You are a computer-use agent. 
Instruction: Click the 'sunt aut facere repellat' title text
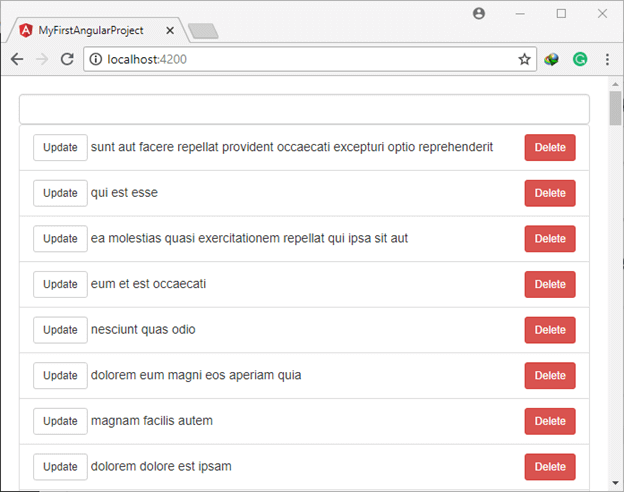292,147
